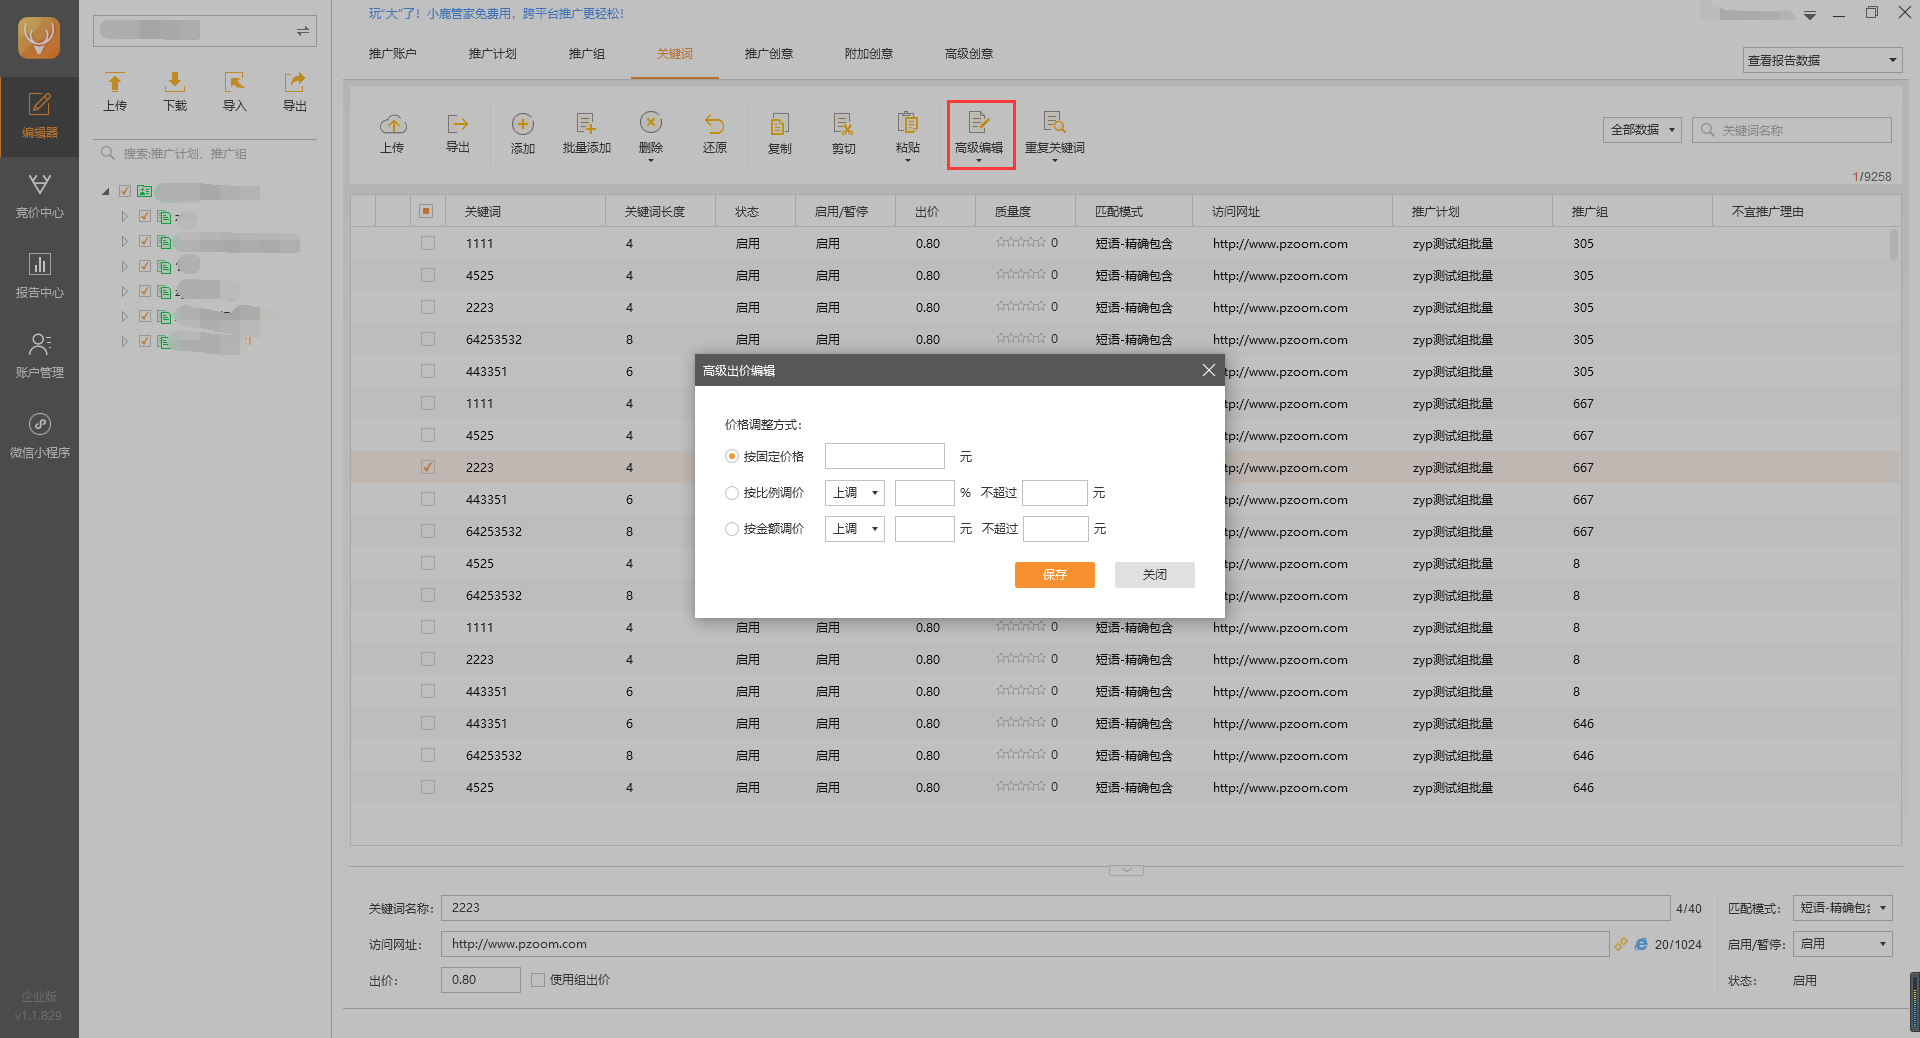Toggle the select-all checkbox in table header
The image size is (1920, 1038).
click(426, 211)
